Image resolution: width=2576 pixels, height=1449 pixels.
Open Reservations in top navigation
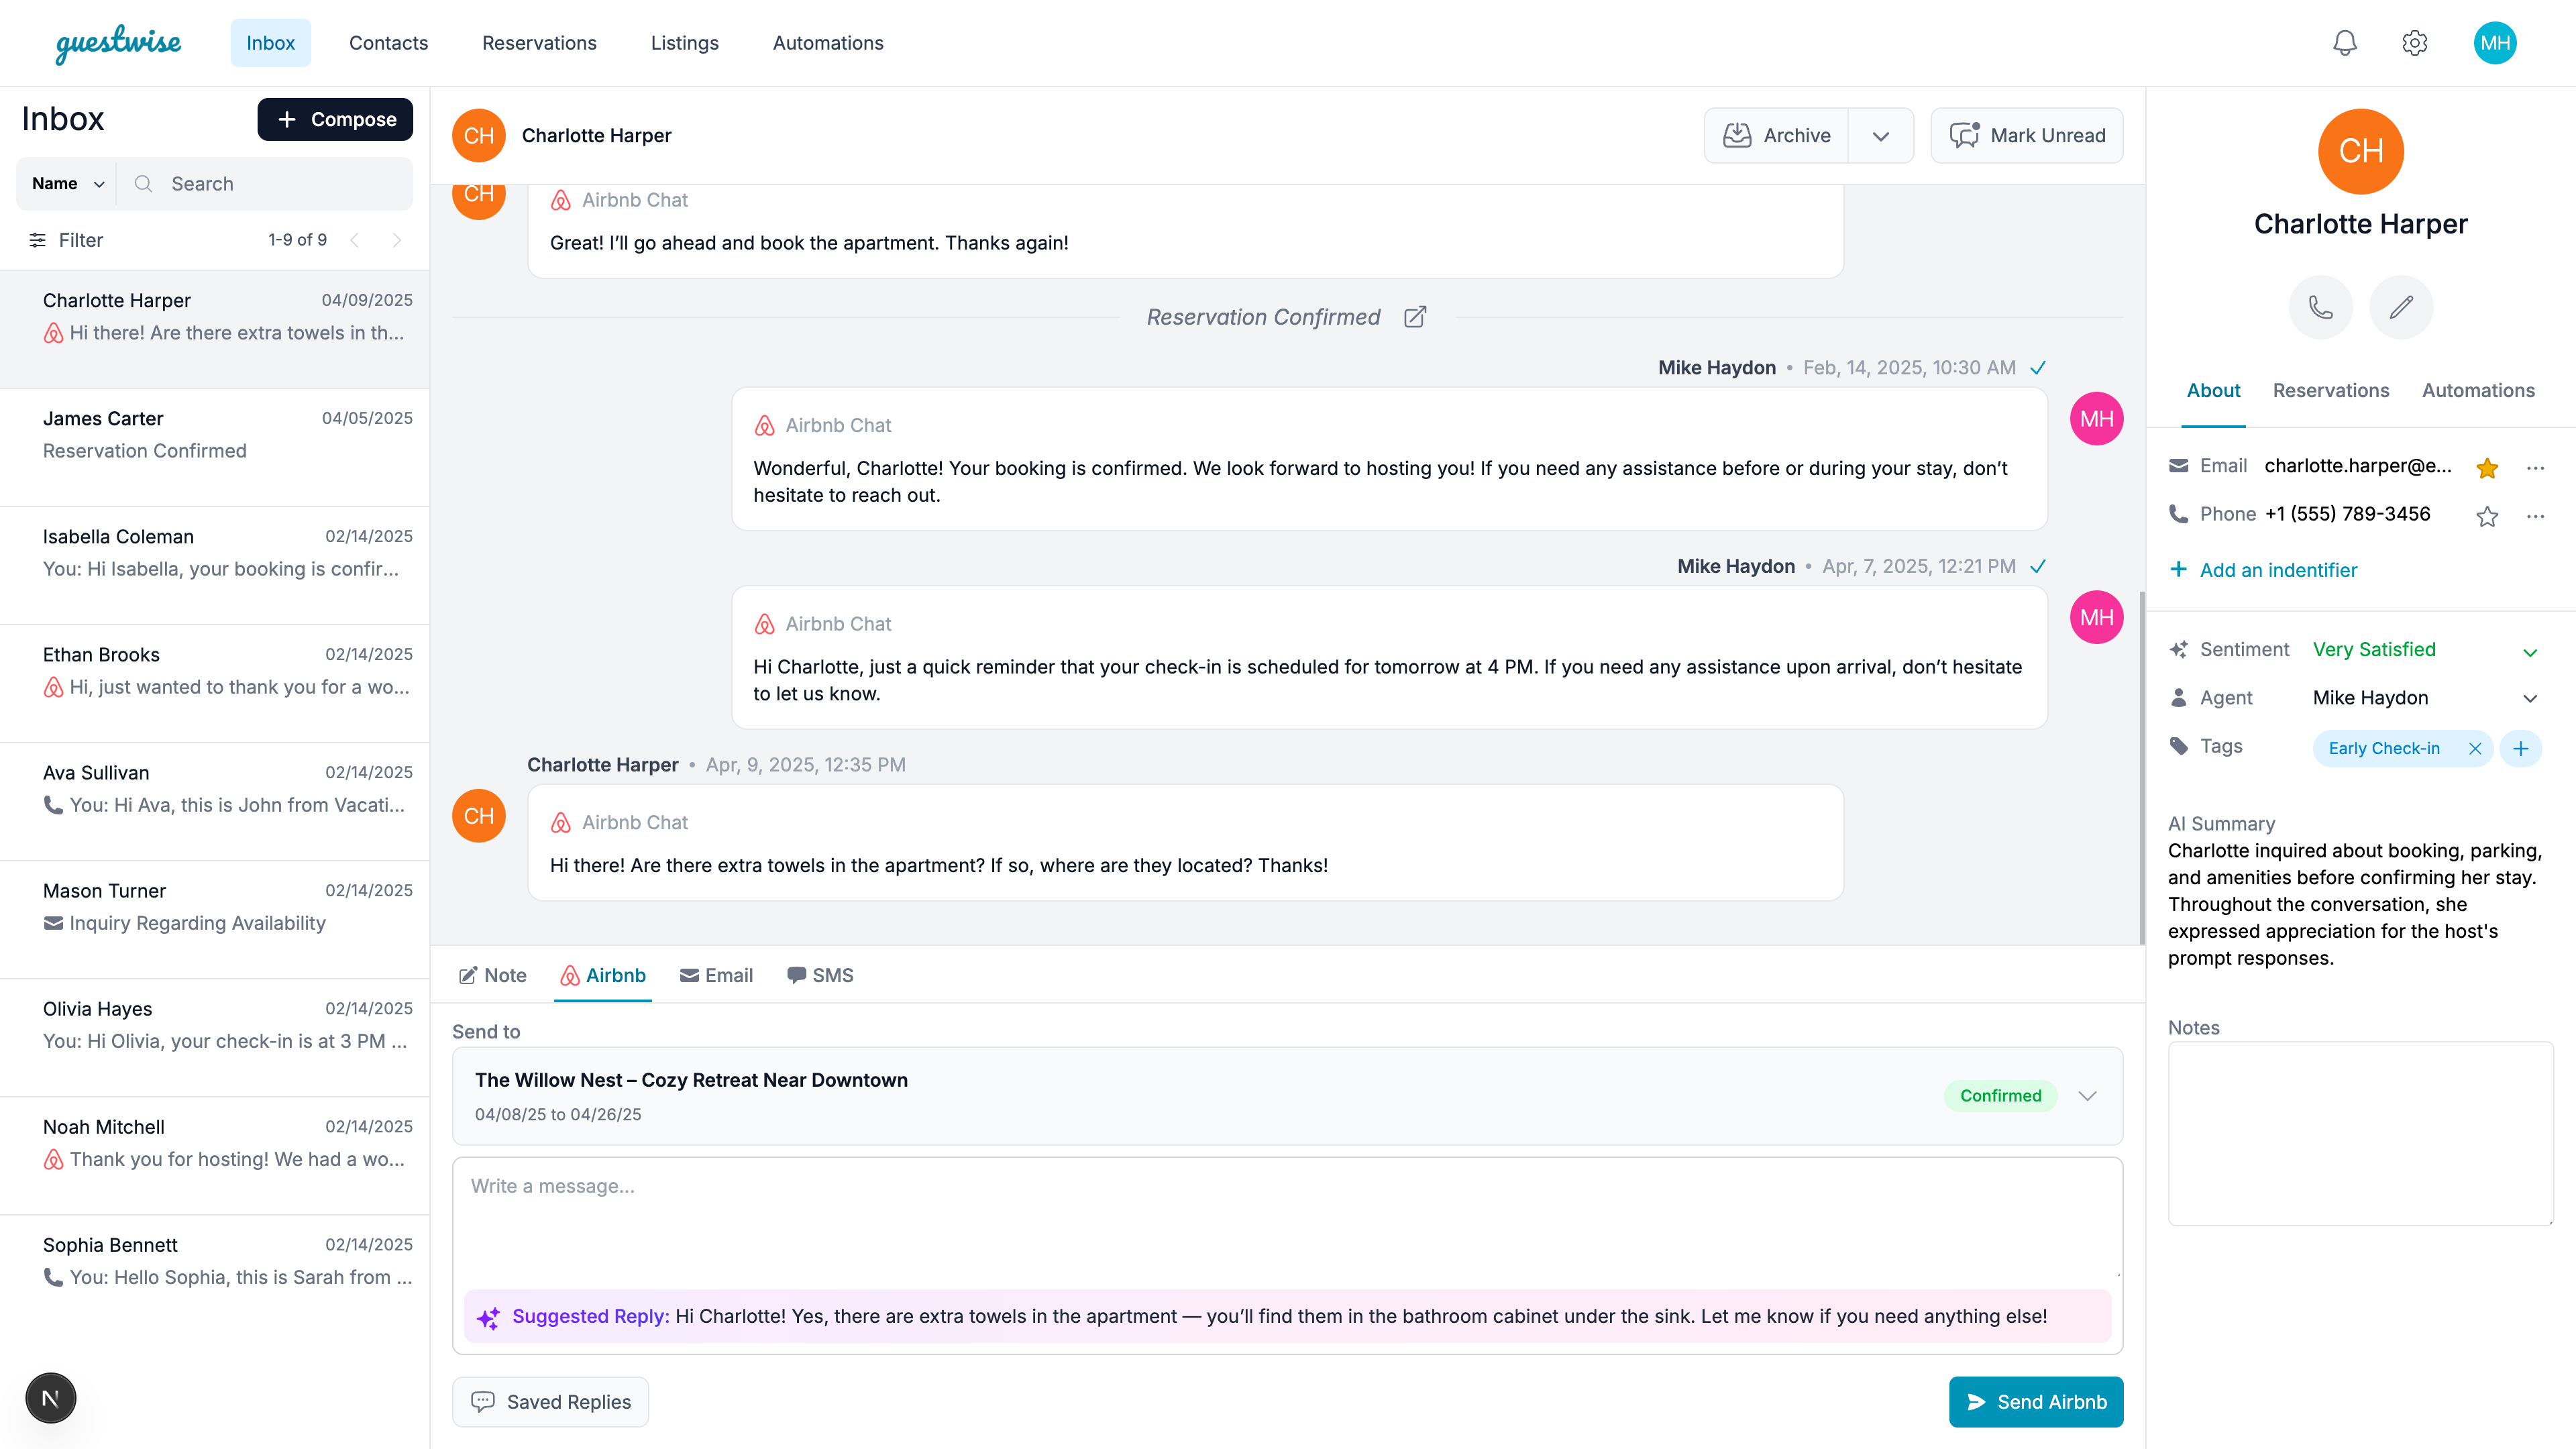click(x=539, y=43)
